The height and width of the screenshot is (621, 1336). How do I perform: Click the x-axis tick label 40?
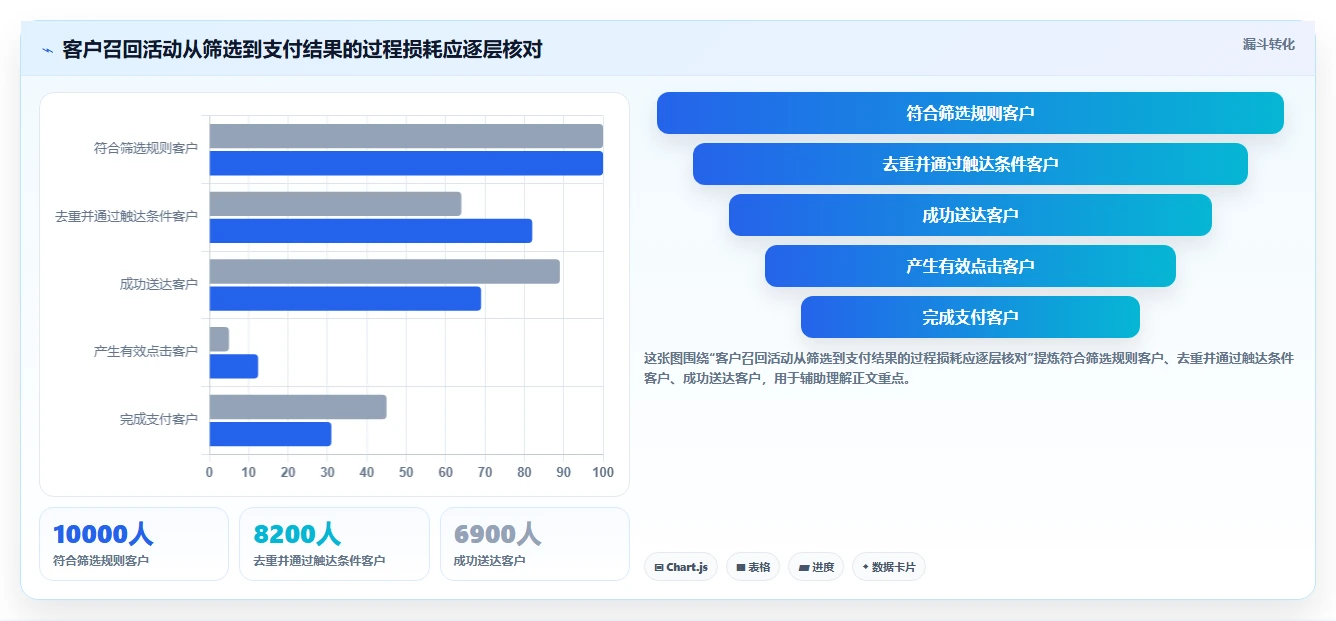tap(367, 472)
